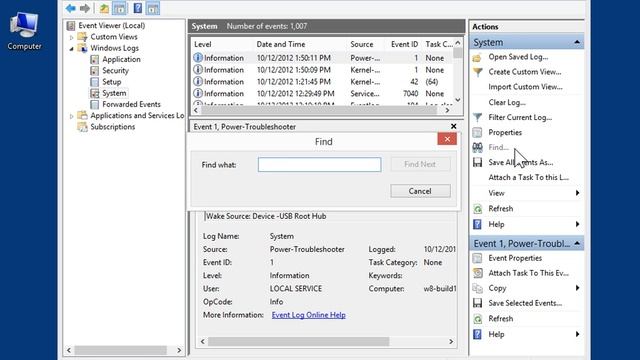The width and height of the screenshot is (640, 360).
Task: Close the Event 1 preview pane
Action: pyautogui.click(x=453, y=127)
